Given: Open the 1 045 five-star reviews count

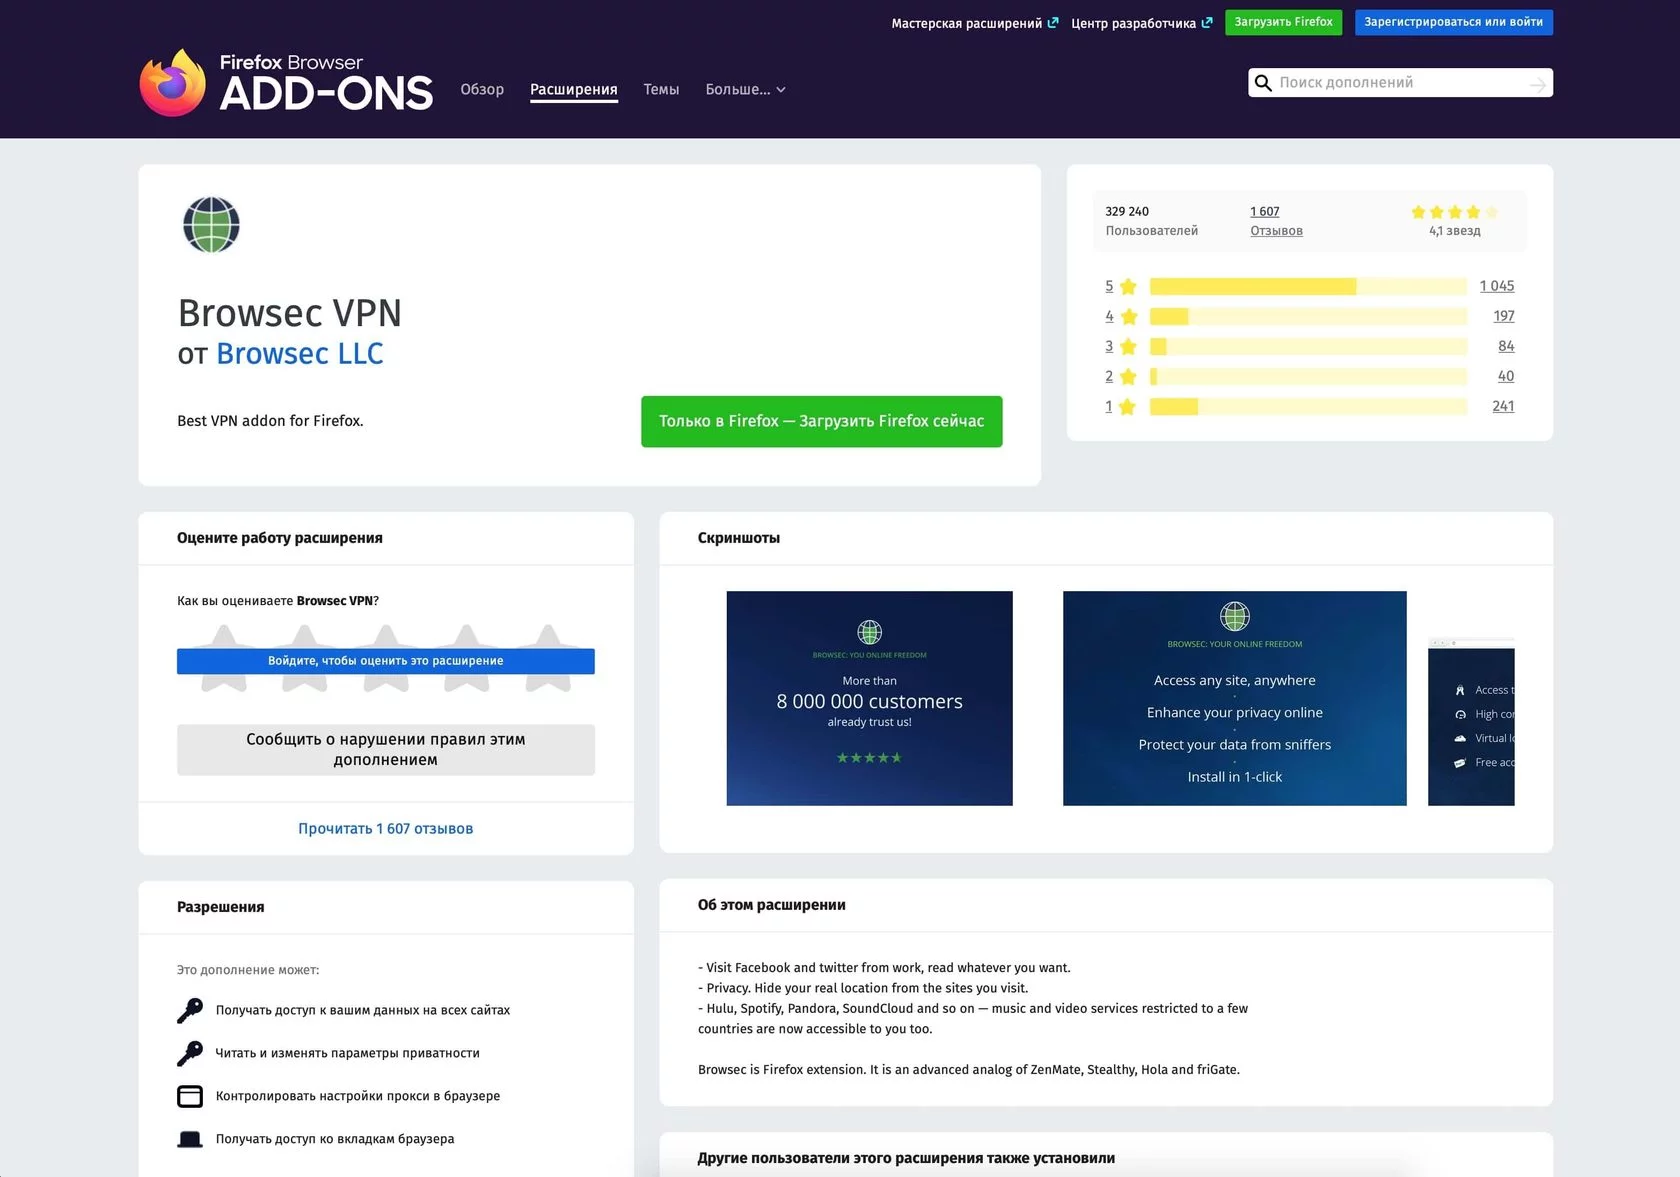Looking at the screenshot, I should (x=1497, y=286).
